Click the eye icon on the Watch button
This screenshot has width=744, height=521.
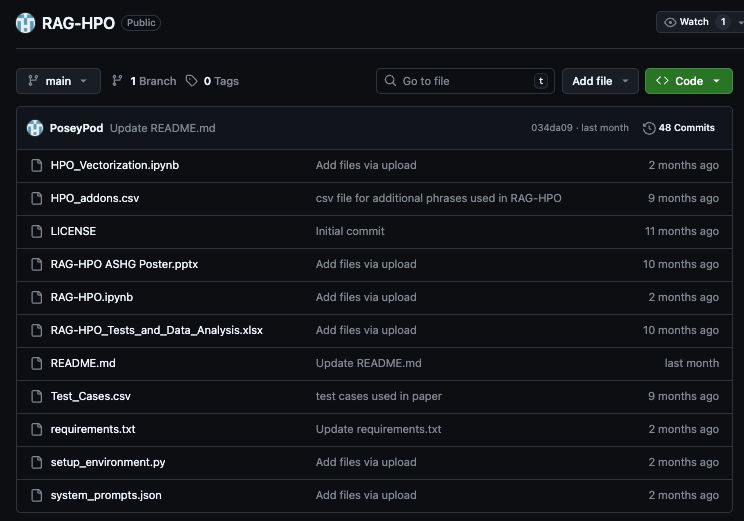[x=670, y=22]
